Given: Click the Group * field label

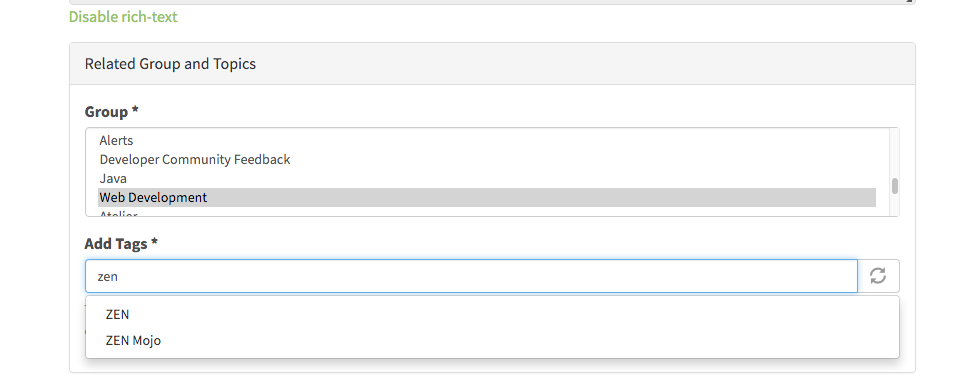Looking at the screenshot, I should 111,112.
